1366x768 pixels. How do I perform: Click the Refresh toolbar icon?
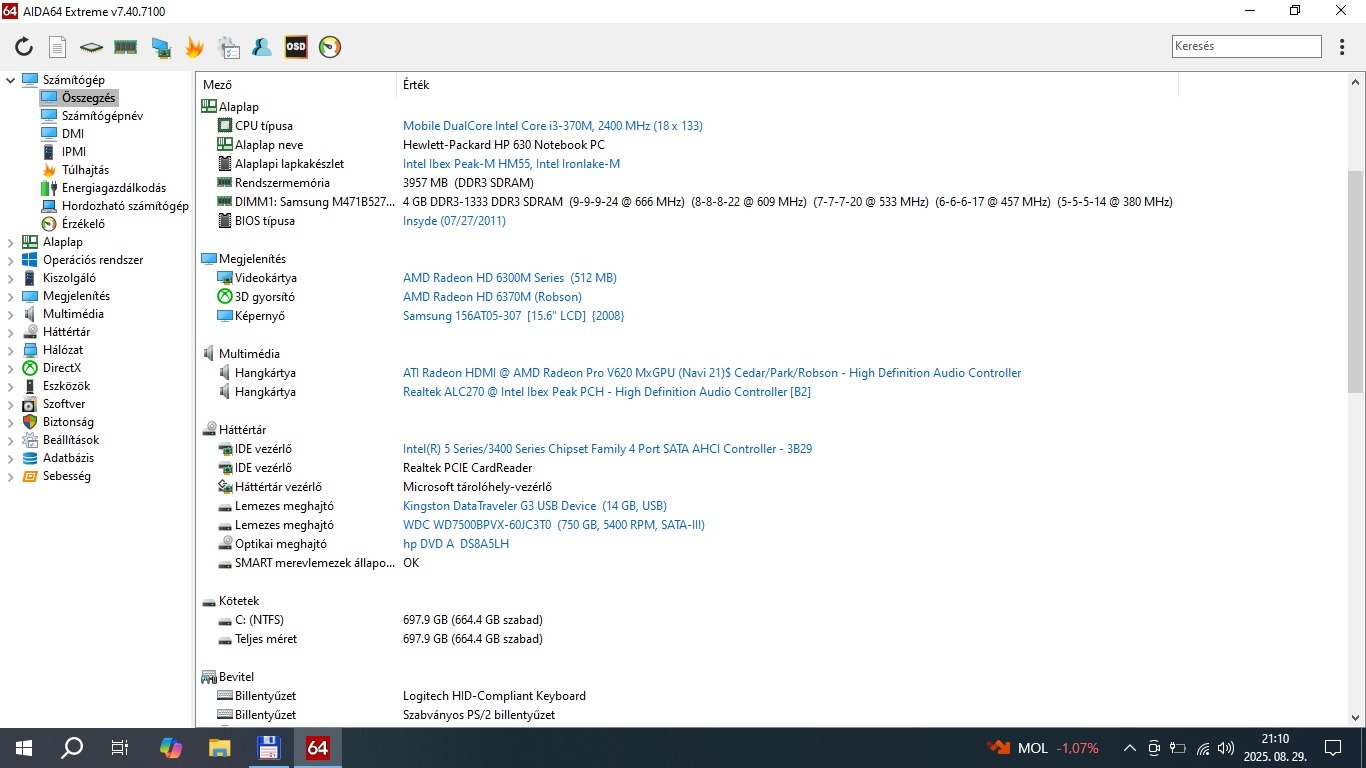tap(24, 47)
